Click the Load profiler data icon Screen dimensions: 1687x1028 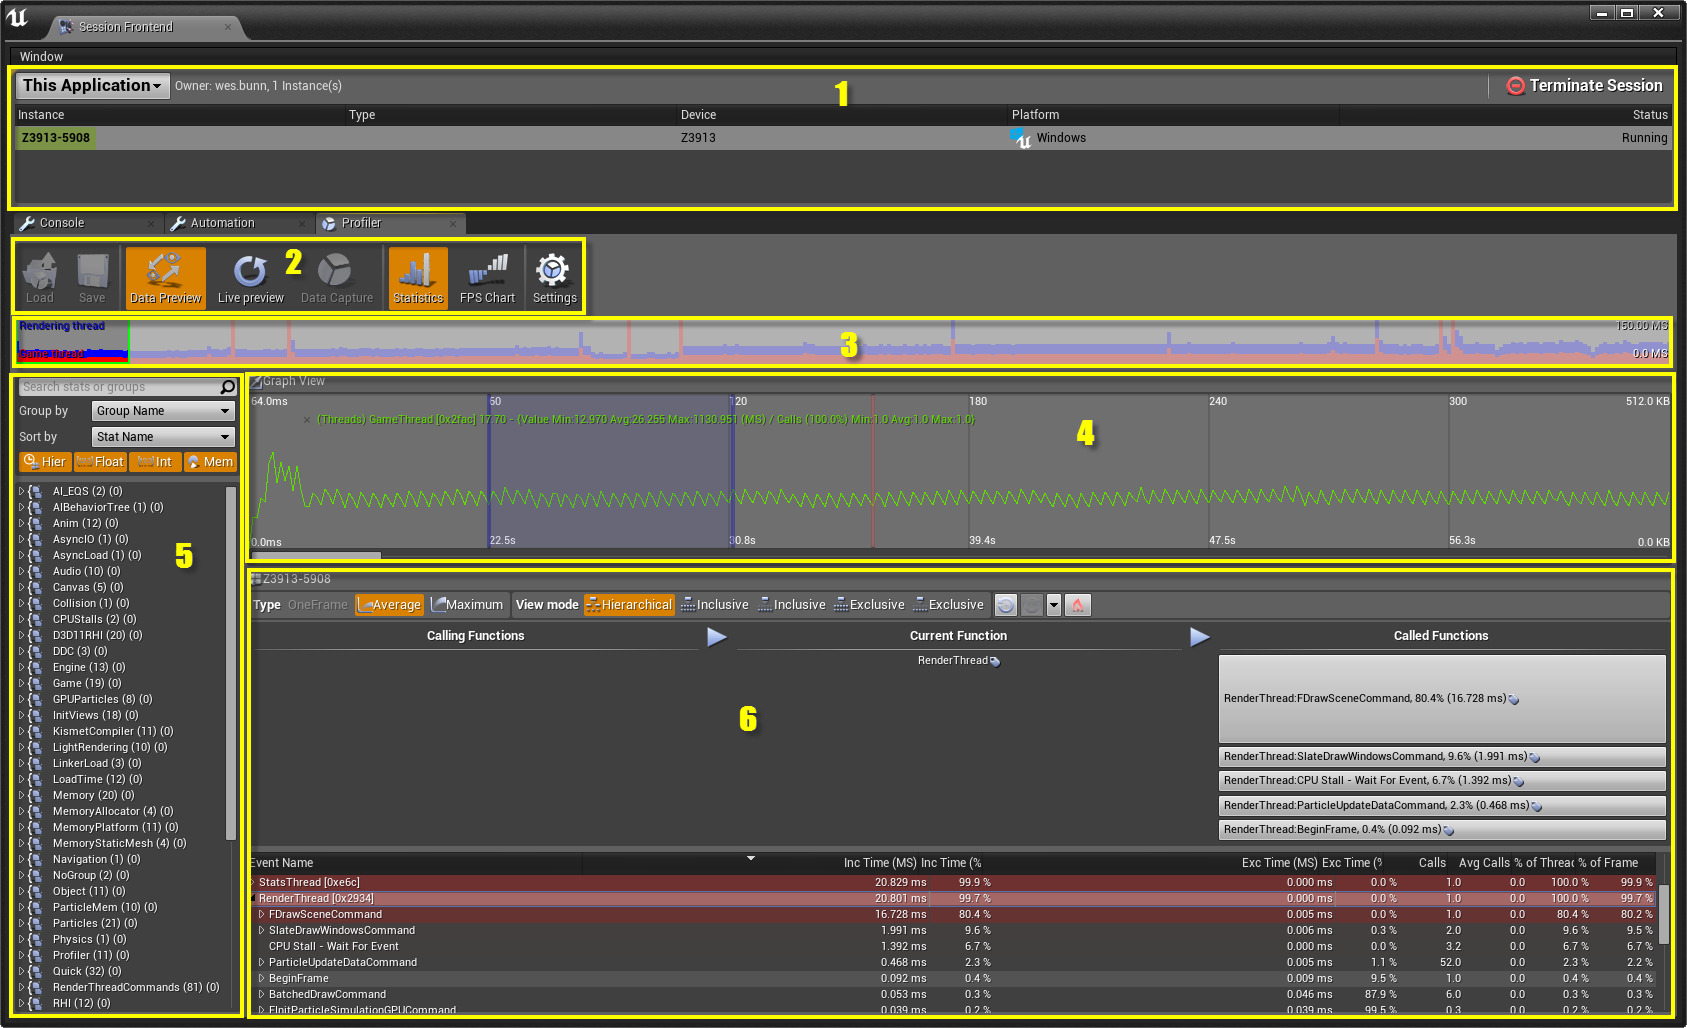(40, 277)
